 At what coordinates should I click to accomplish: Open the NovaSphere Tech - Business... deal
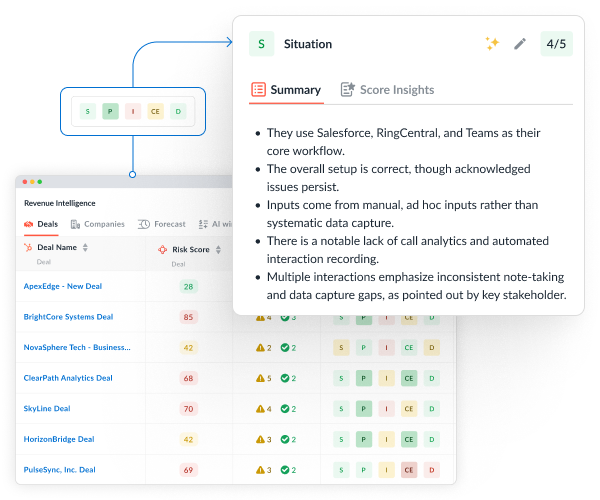point(77,347)
